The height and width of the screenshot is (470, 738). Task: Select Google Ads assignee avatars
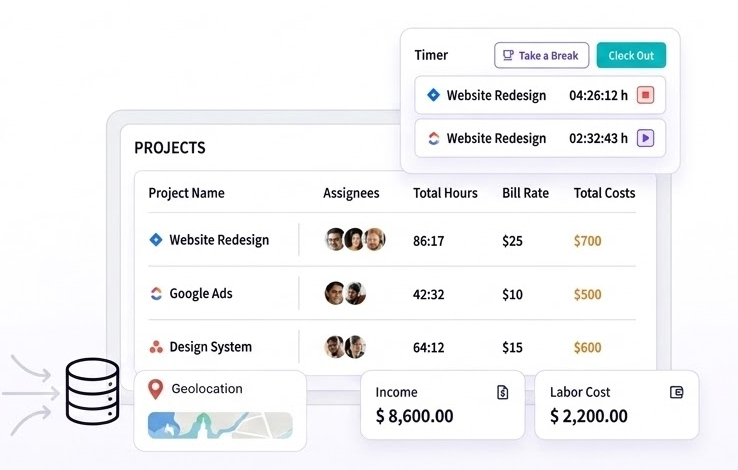tap(345, 294)
